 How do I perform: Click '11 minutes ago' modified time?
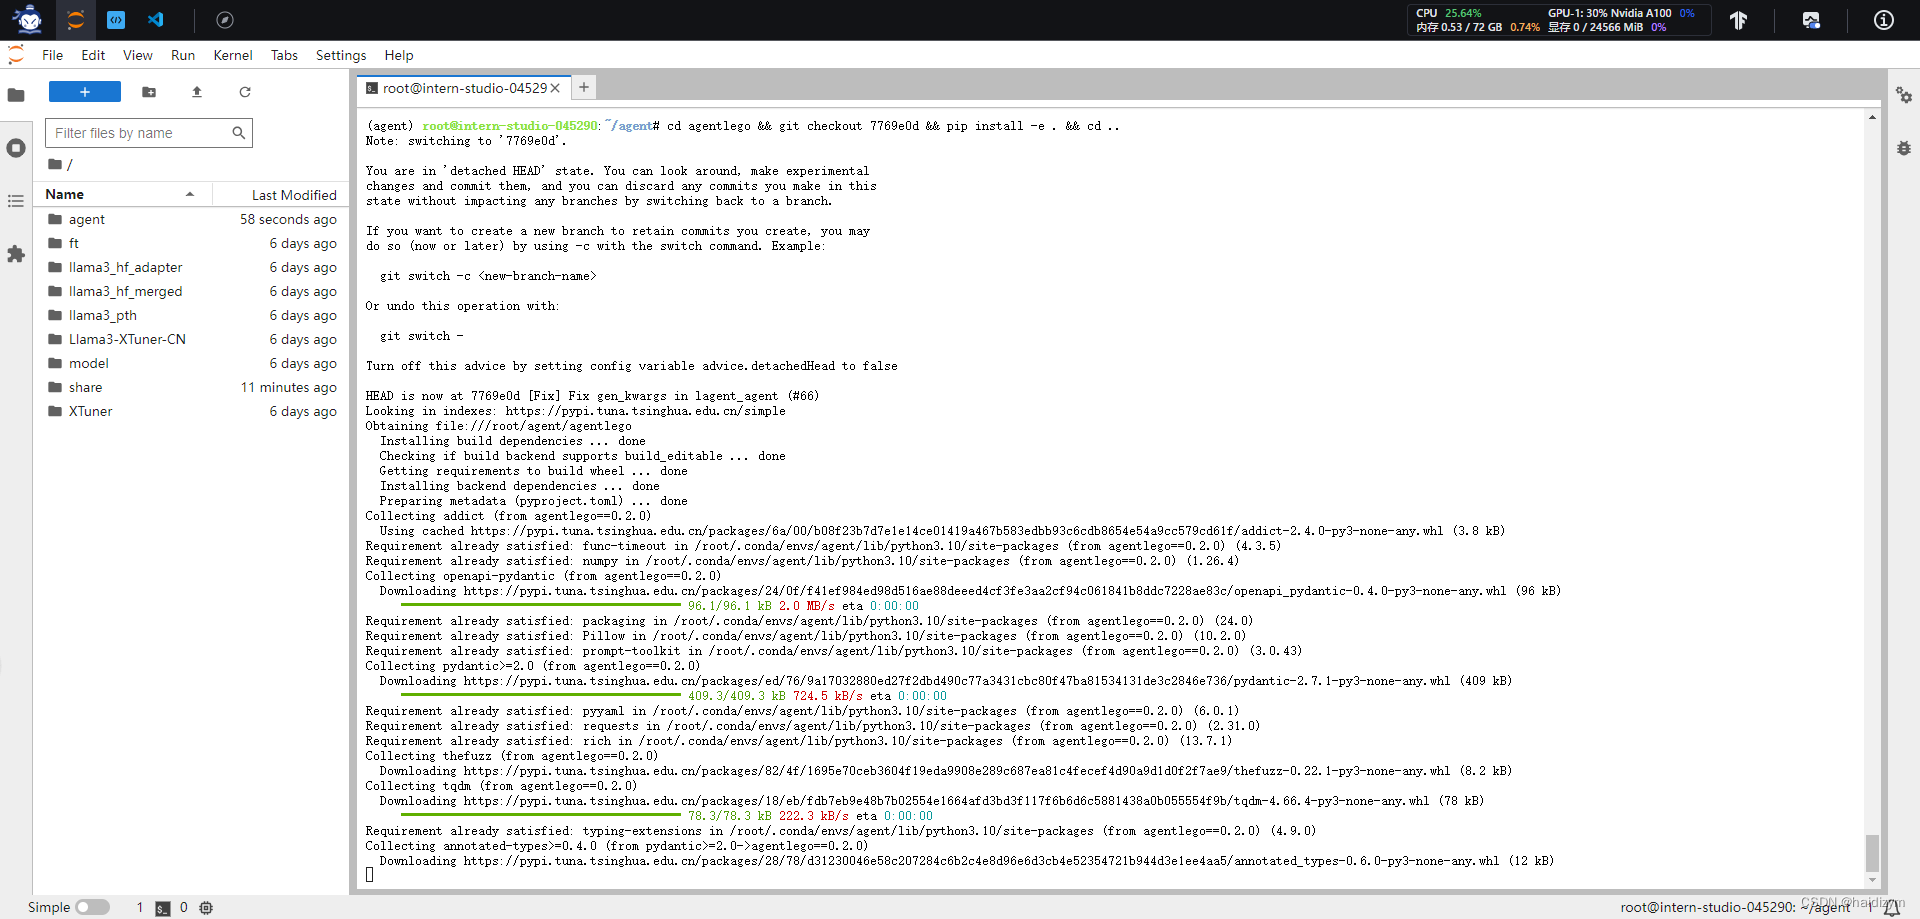pyautogui.click(x=288, y=387)
